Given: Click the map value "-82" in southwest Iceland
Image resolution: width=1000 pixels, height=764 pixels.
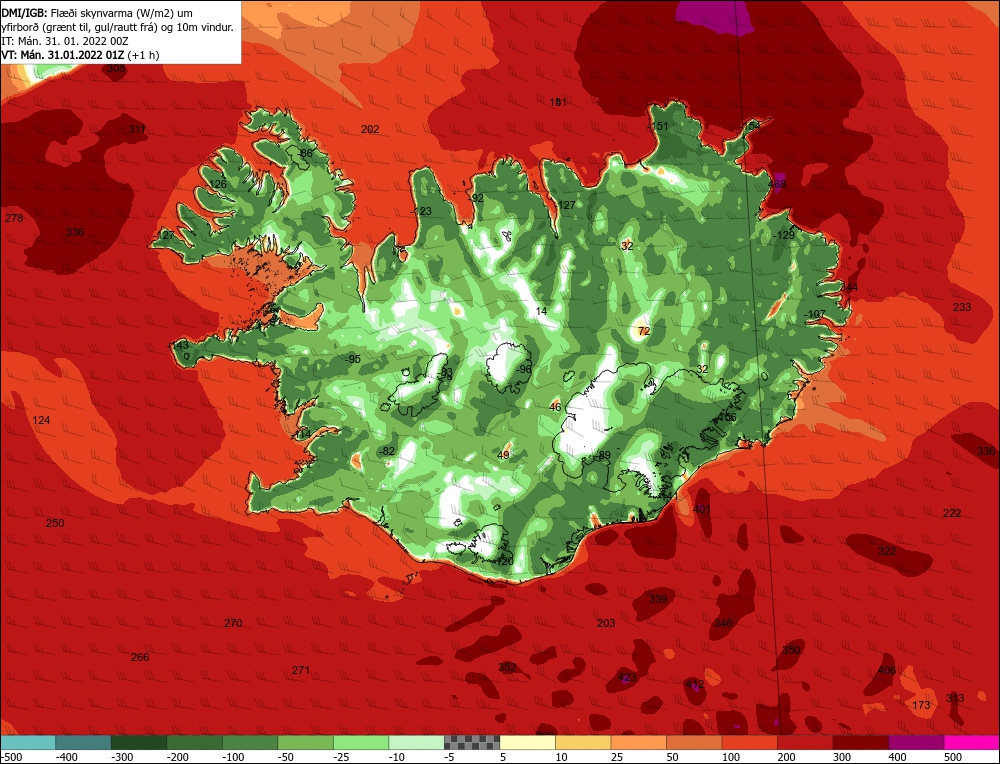Looking at the screenshot, I should click(386, 452).
